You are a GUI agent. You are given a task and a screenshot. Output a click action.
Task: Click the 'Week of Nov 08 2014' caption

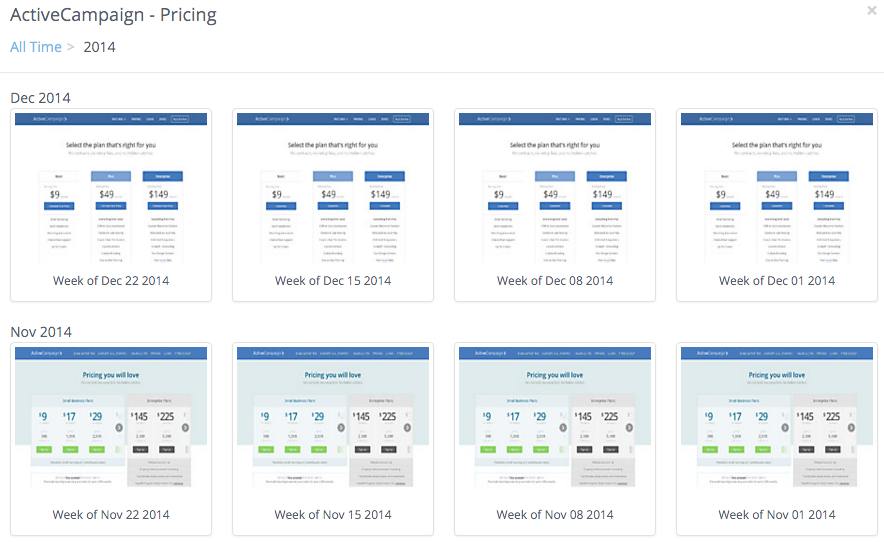[555, 515]
